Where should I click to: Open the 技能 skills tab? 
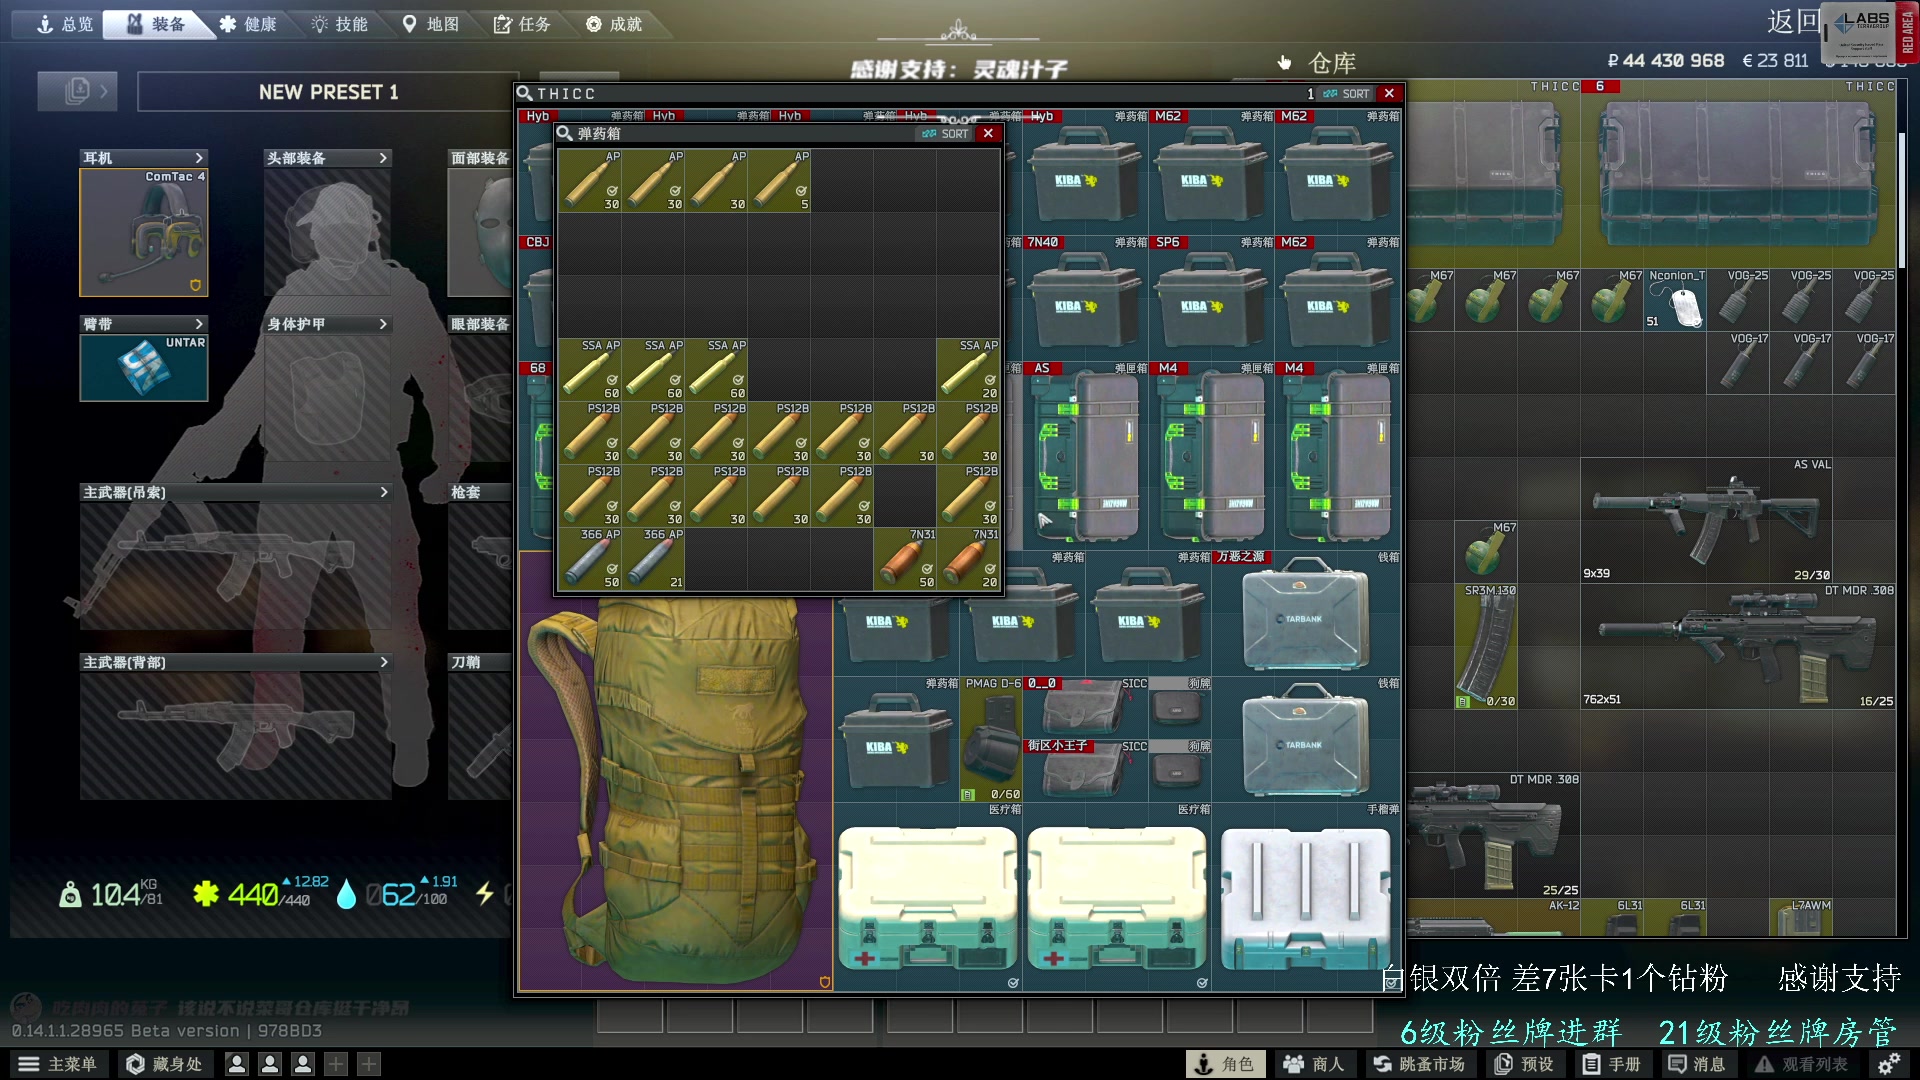tap(340, 24)
